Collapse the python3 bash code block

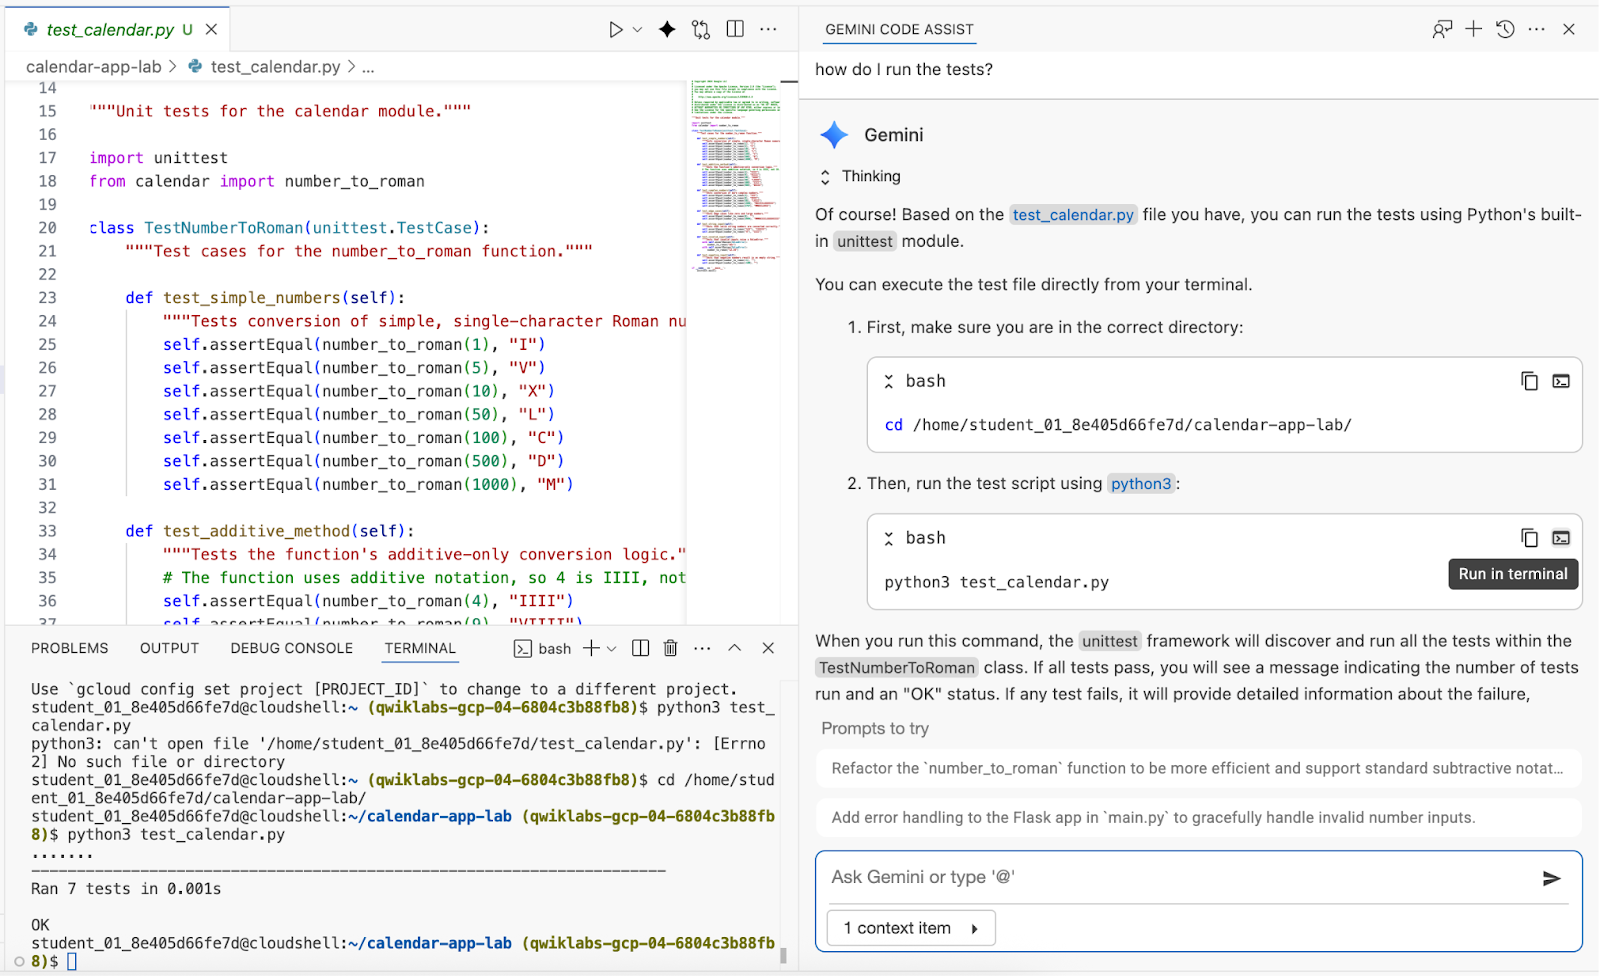[889, 538]
